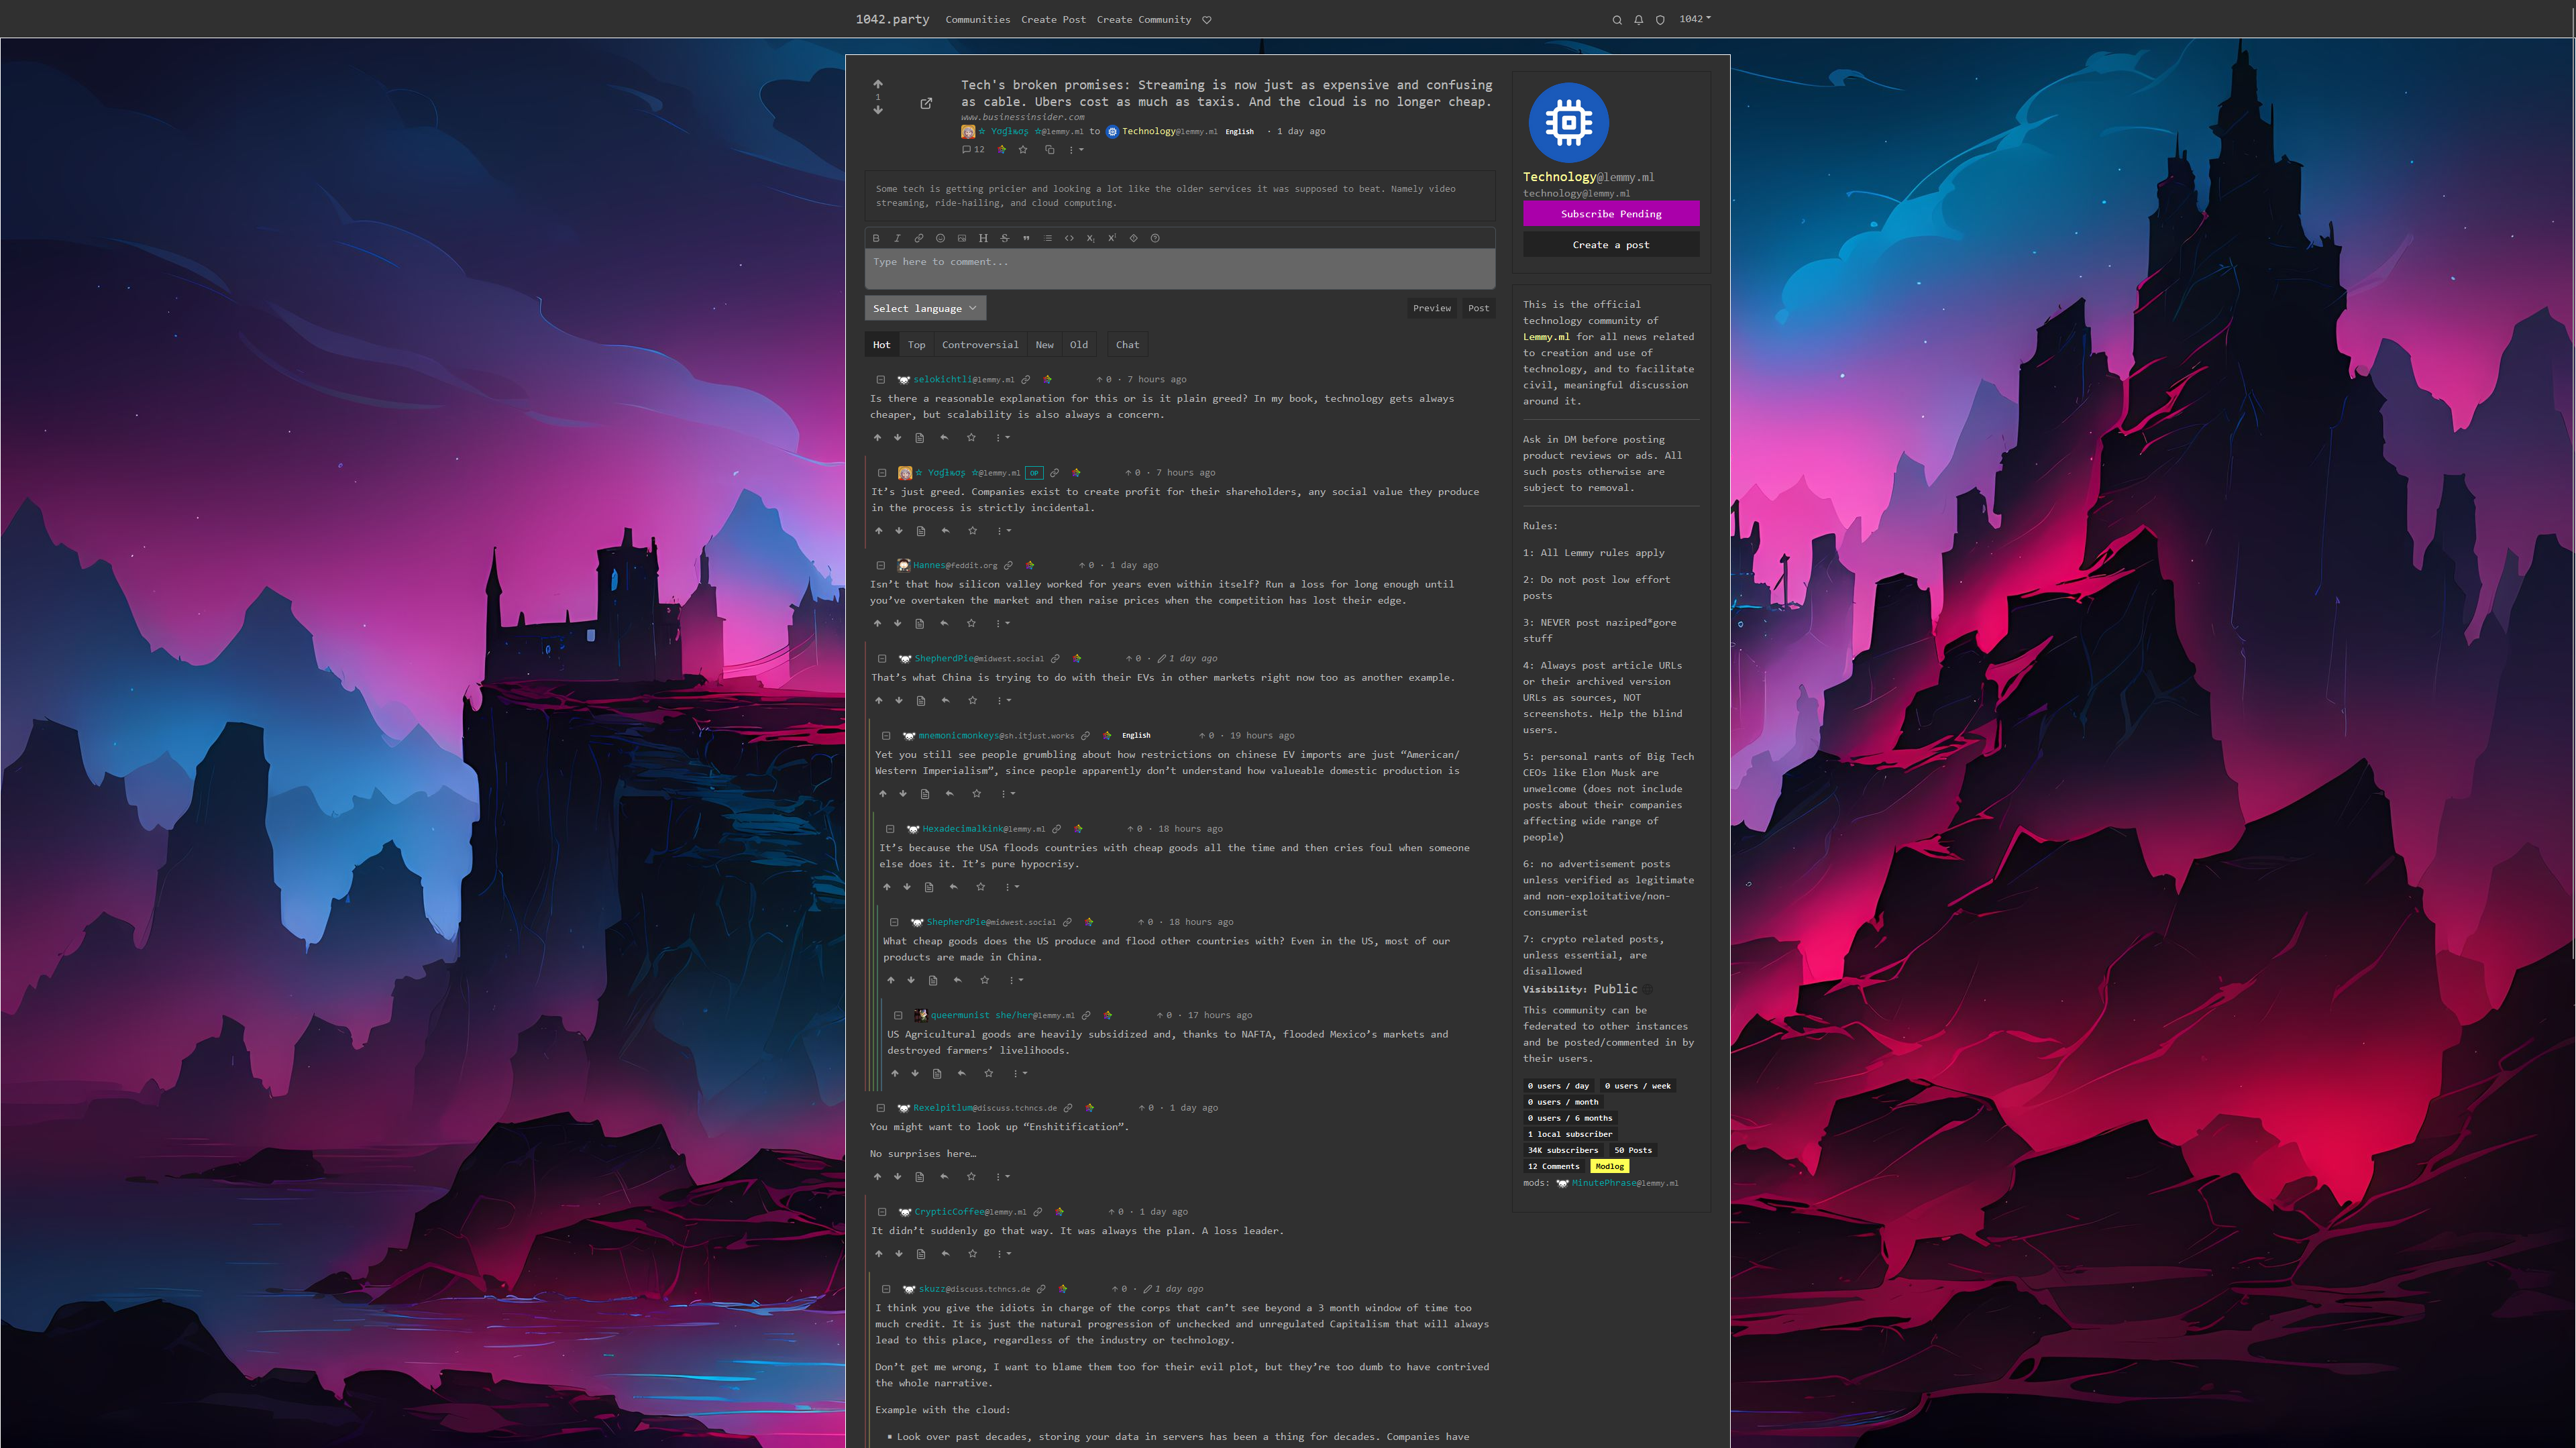Switch to Chat view
Screen dimensions: 2576x1448
[x=1127, y=345]
